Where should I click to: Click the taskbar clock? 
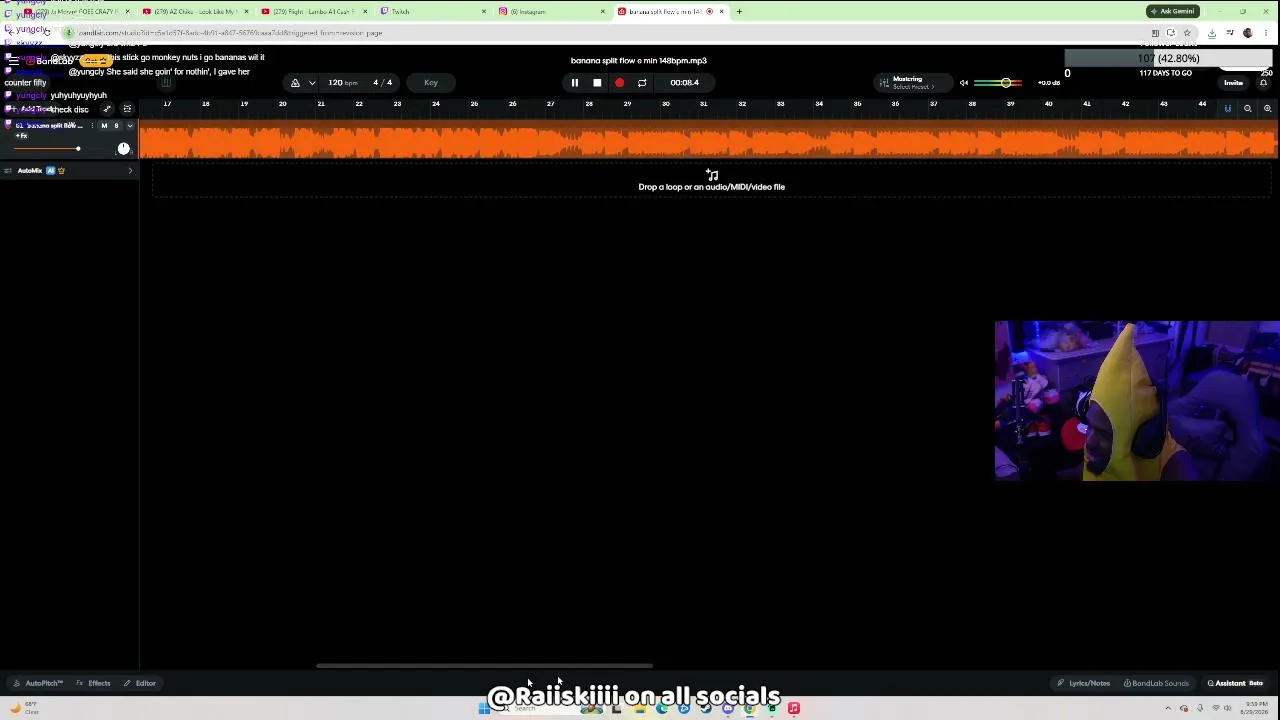click(1256, 708)
